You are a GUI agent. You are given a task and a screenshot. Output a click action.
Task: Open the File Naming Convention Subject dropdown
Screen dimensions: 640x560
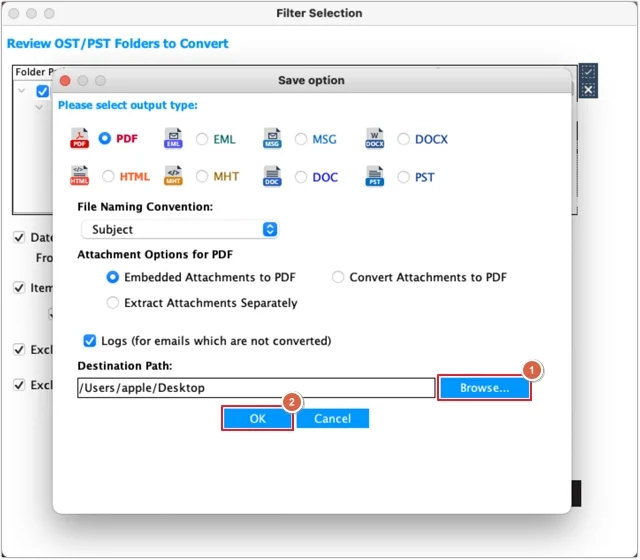[180, 229]
